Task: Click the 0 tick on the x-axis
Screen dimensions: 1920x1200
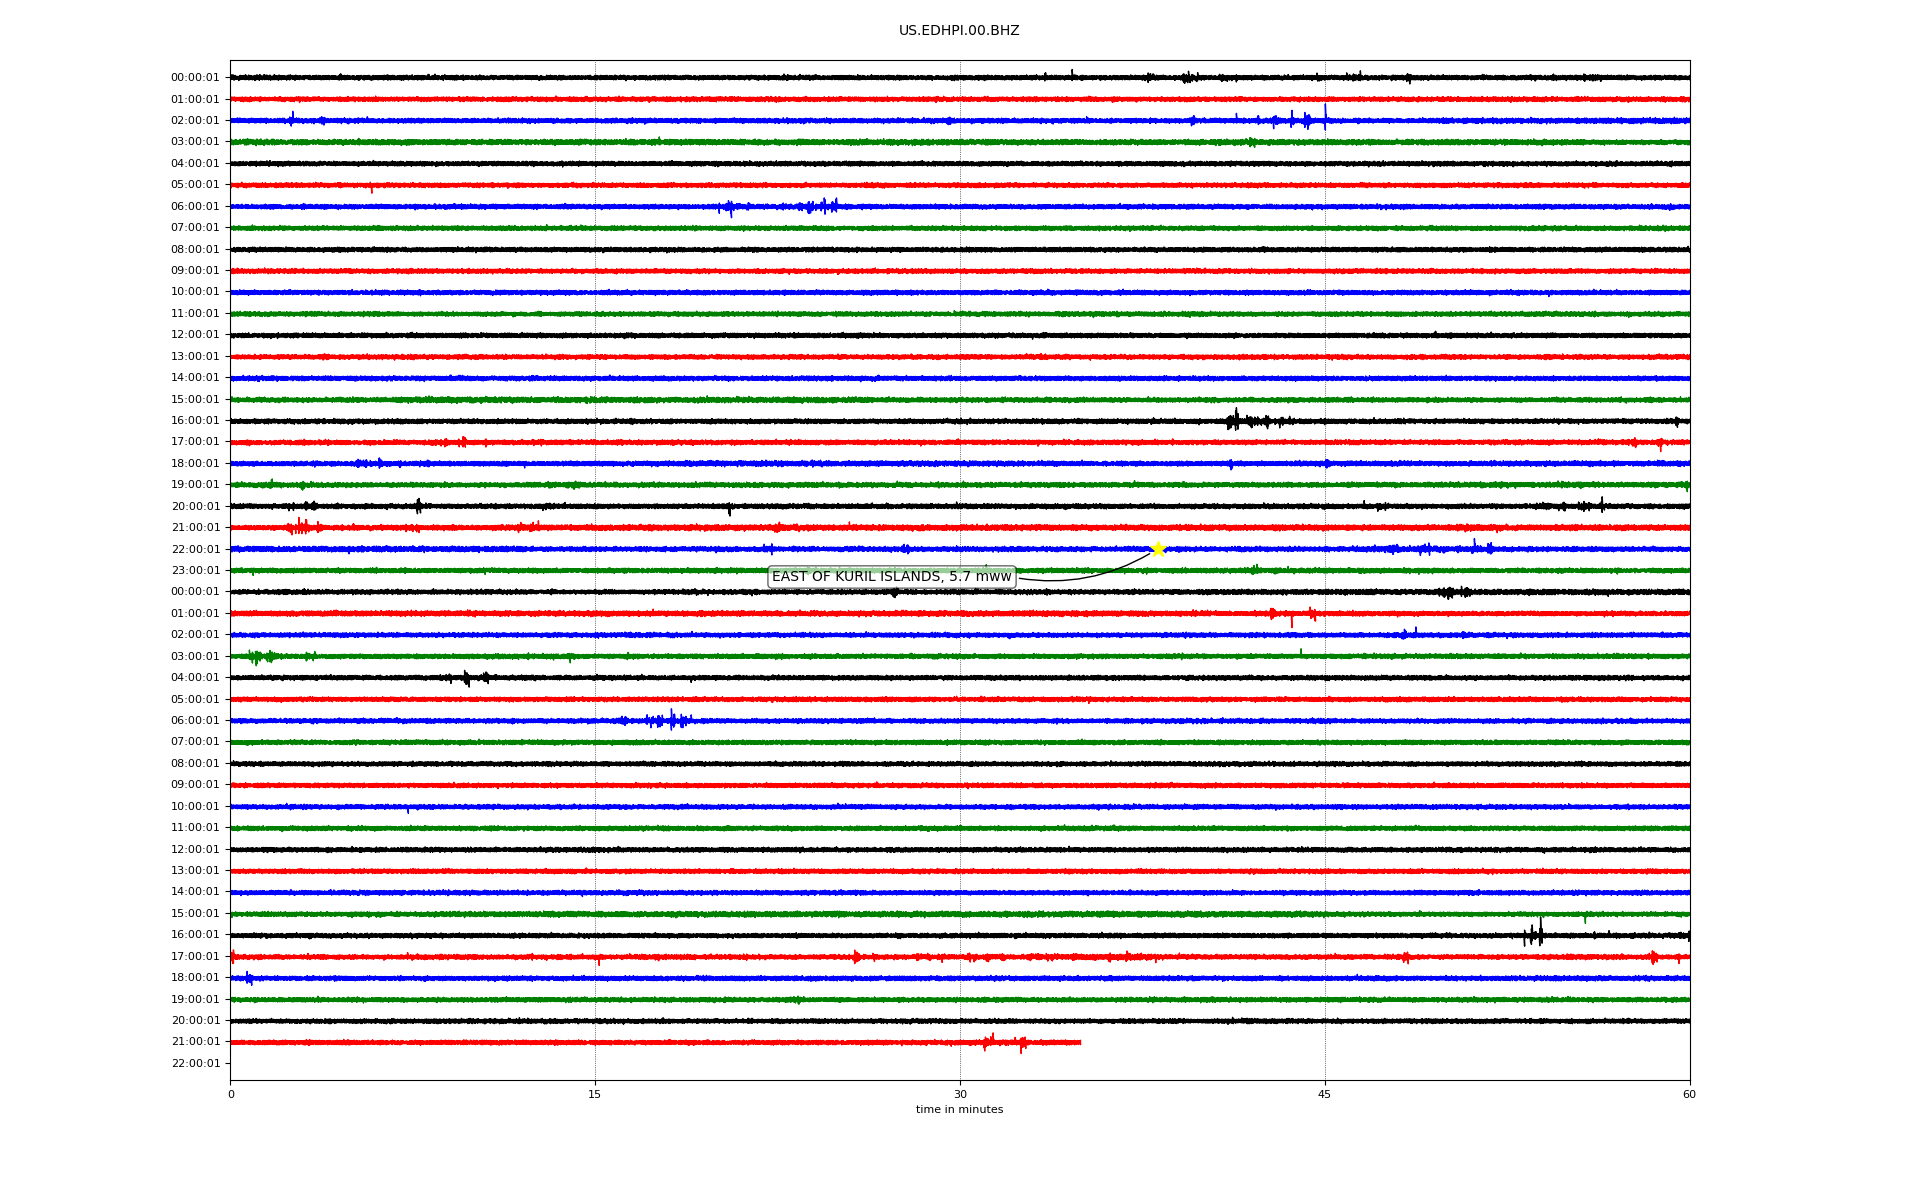Action: 231,1094
